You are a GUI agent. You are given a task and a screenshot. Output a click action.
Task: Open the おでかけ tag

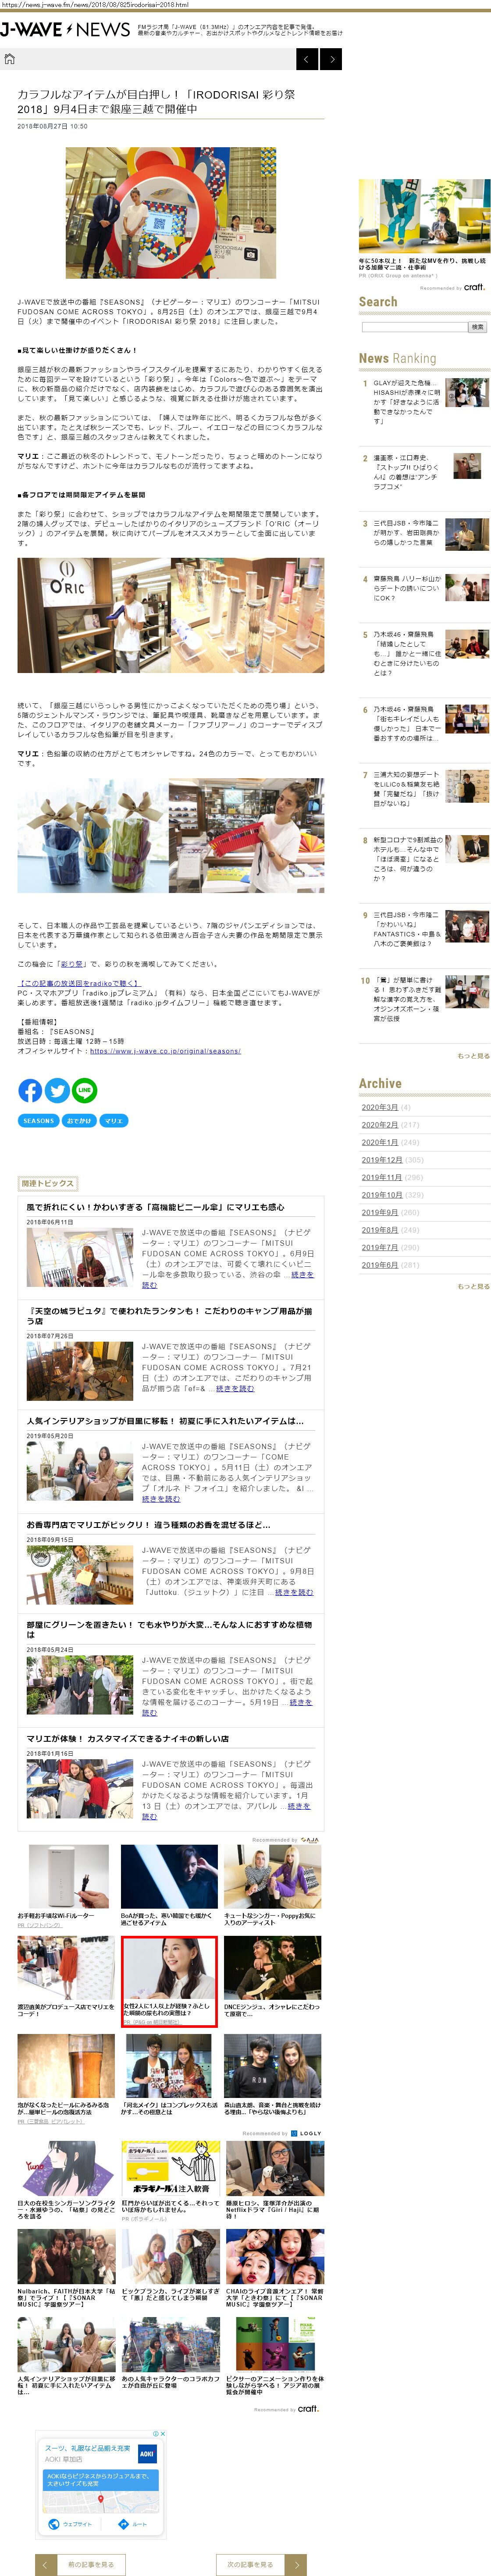tap(79, 1121)
